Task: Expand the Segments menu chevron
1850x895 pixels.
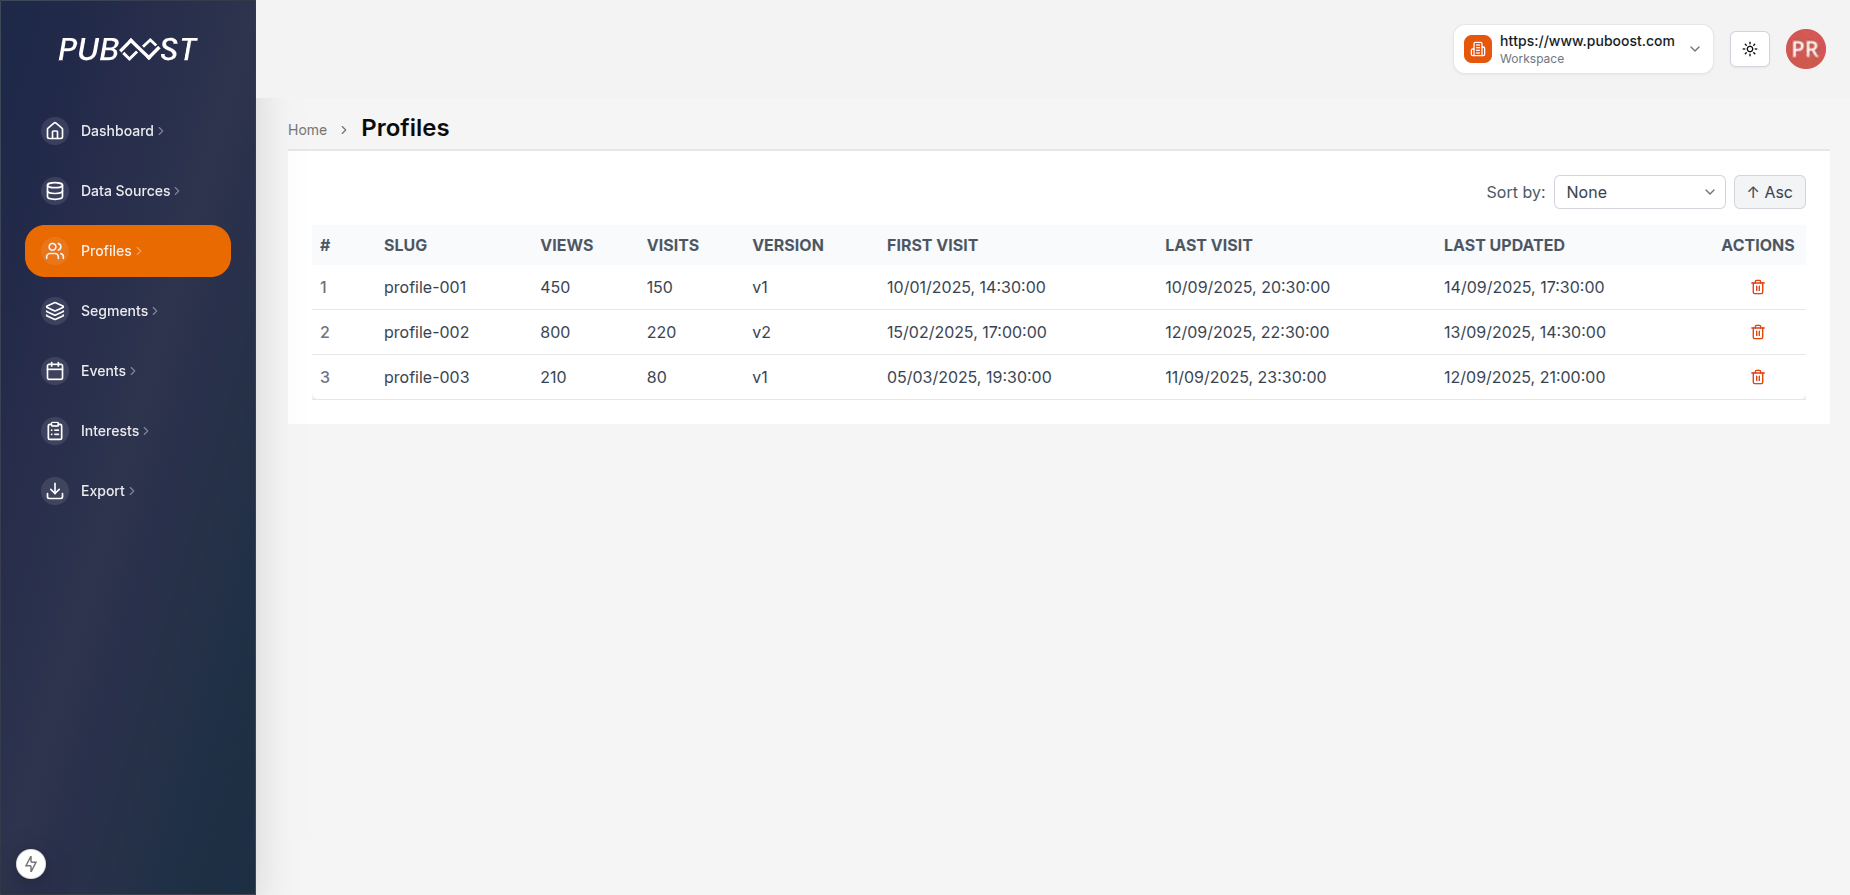Action: 155,311
